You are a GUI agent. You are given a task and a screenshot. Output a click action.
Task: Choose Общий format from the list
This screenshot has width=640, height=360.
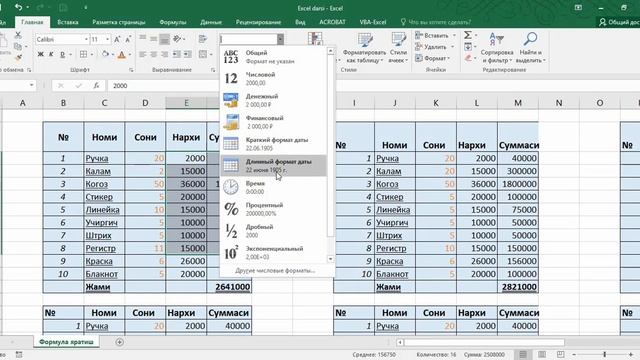point(273,57)
